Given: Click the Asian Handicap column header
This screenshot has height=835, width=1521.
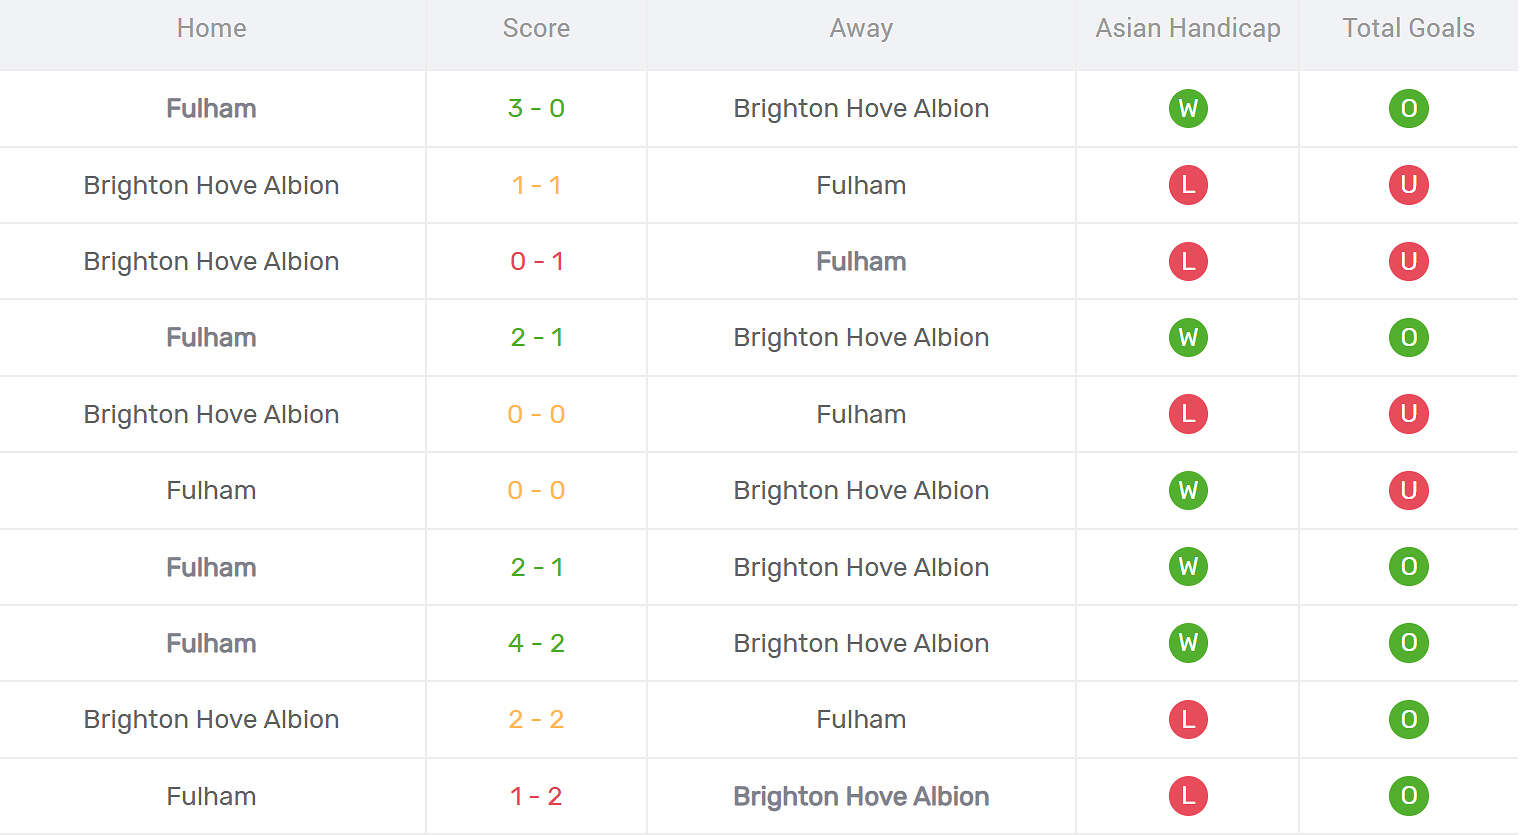Looking at the screenshot, I should click(1188, 28).
